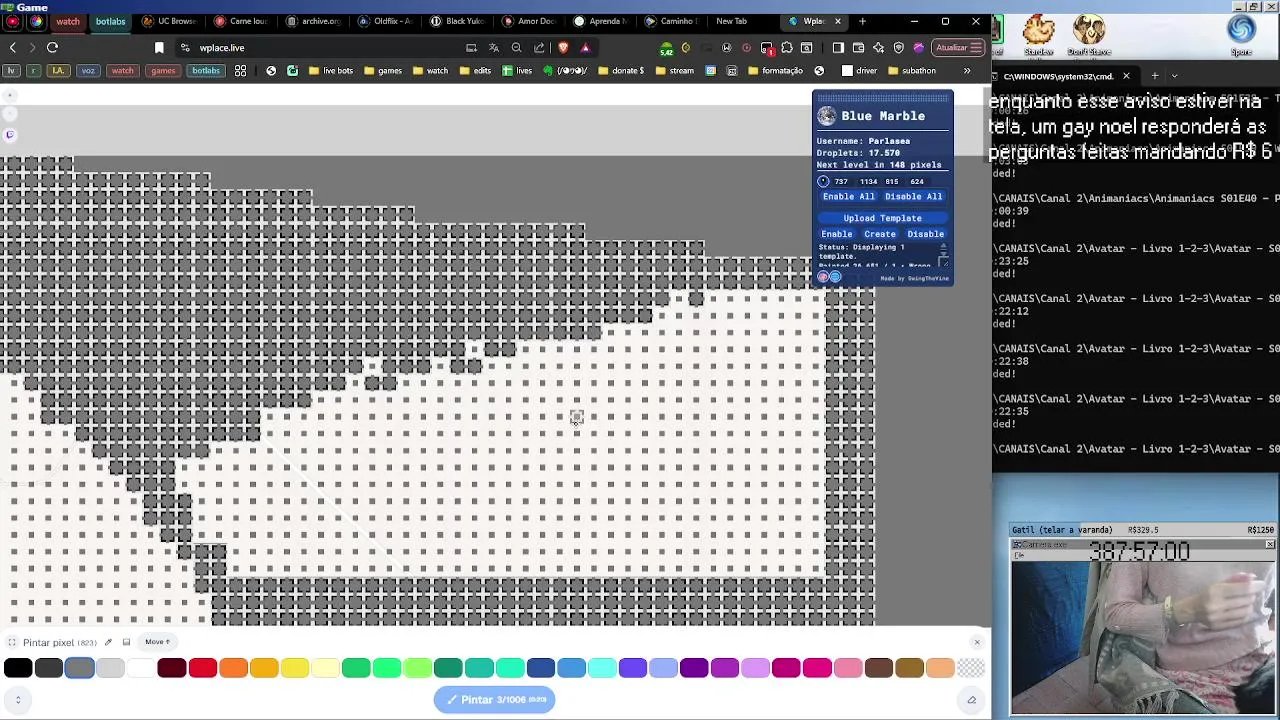1280x720 pixels.
Task: Click the zoom magnifier icon in address bar
Action: [x=517, y=47]
